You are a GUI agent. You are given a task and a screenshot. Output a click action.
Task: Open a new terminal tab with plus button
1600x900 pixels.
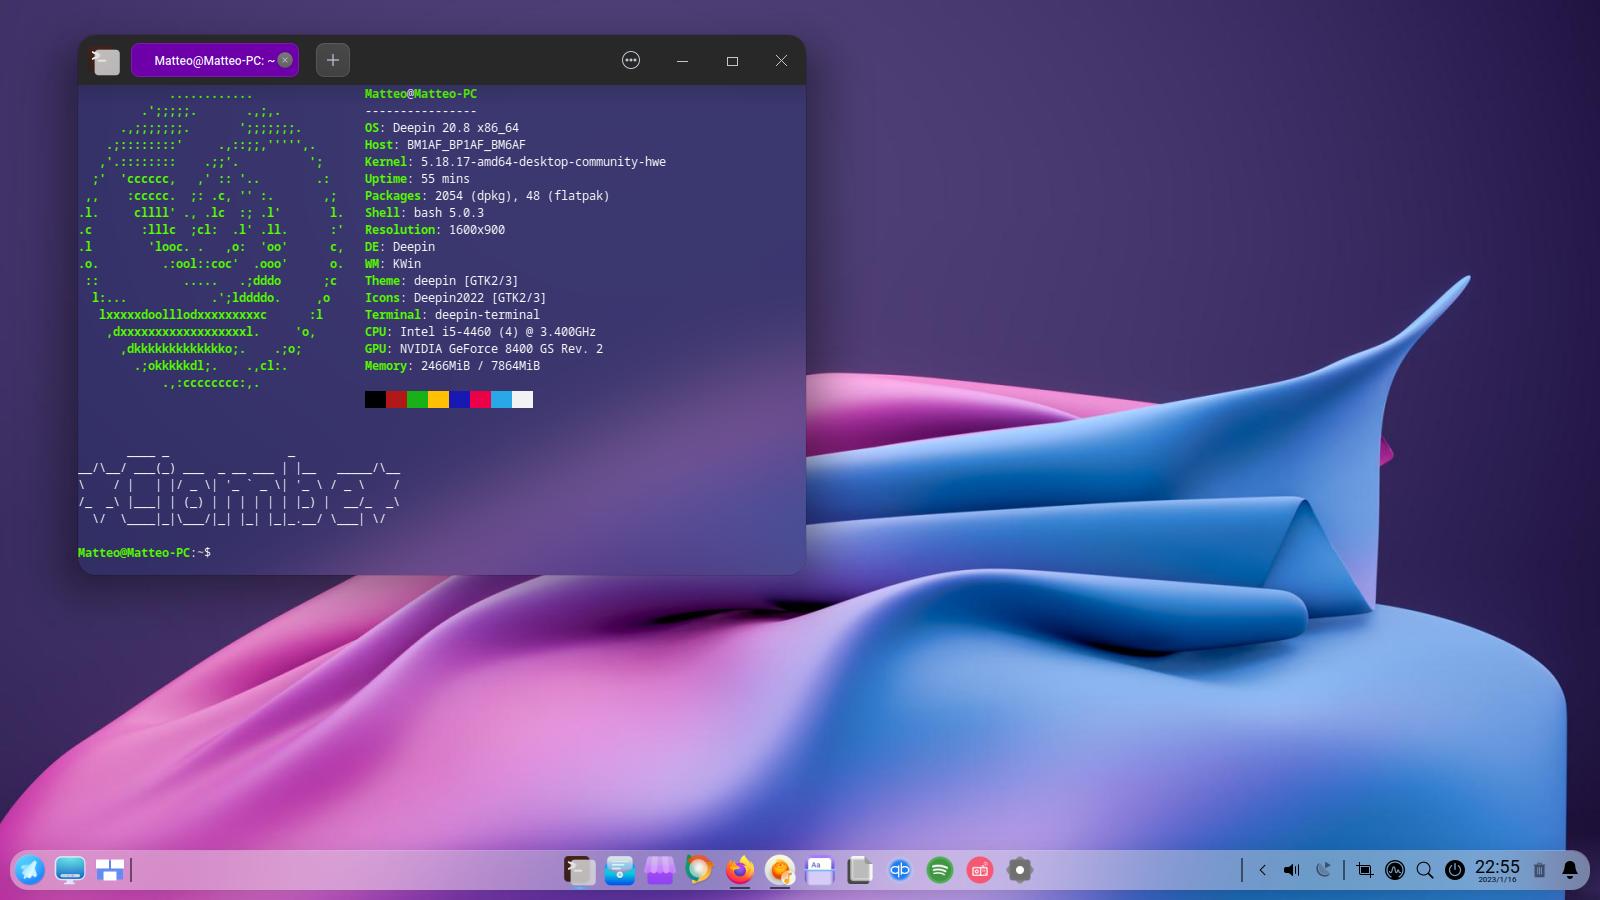333,60
